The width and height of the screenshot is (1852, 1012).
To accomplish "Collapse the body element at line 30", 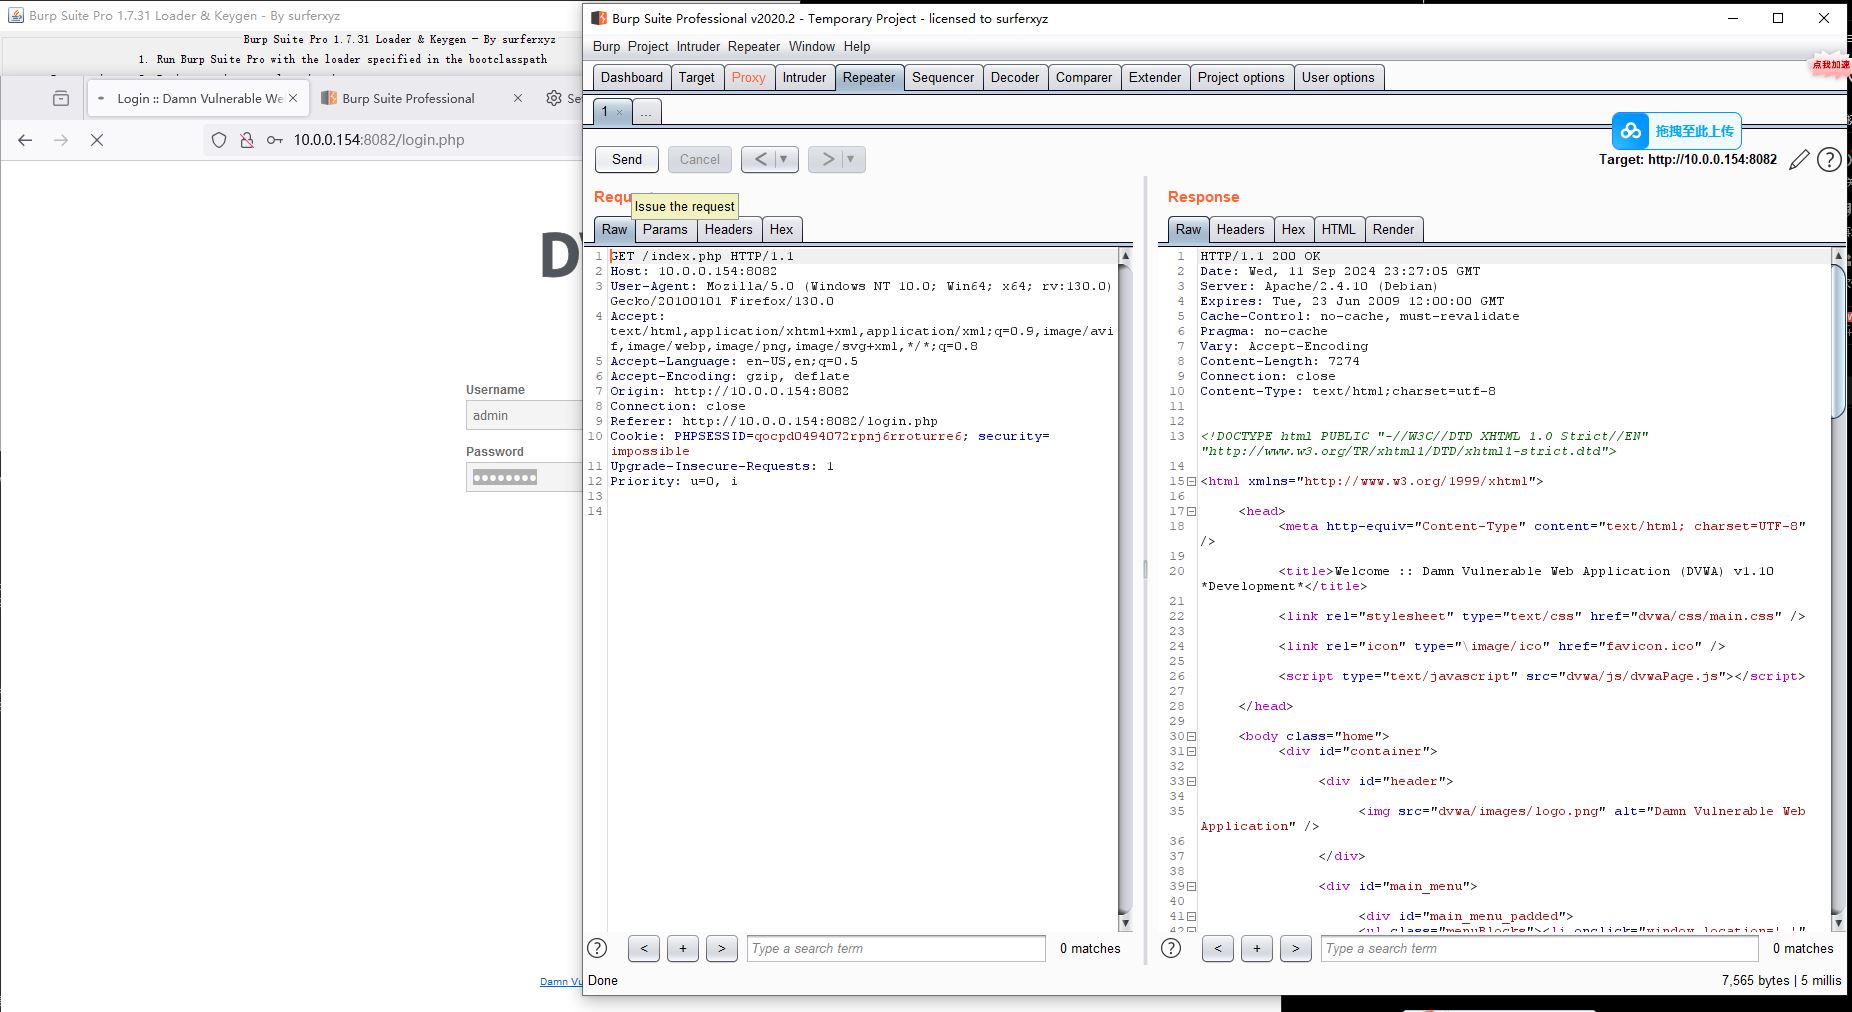I will [1191, 737].
